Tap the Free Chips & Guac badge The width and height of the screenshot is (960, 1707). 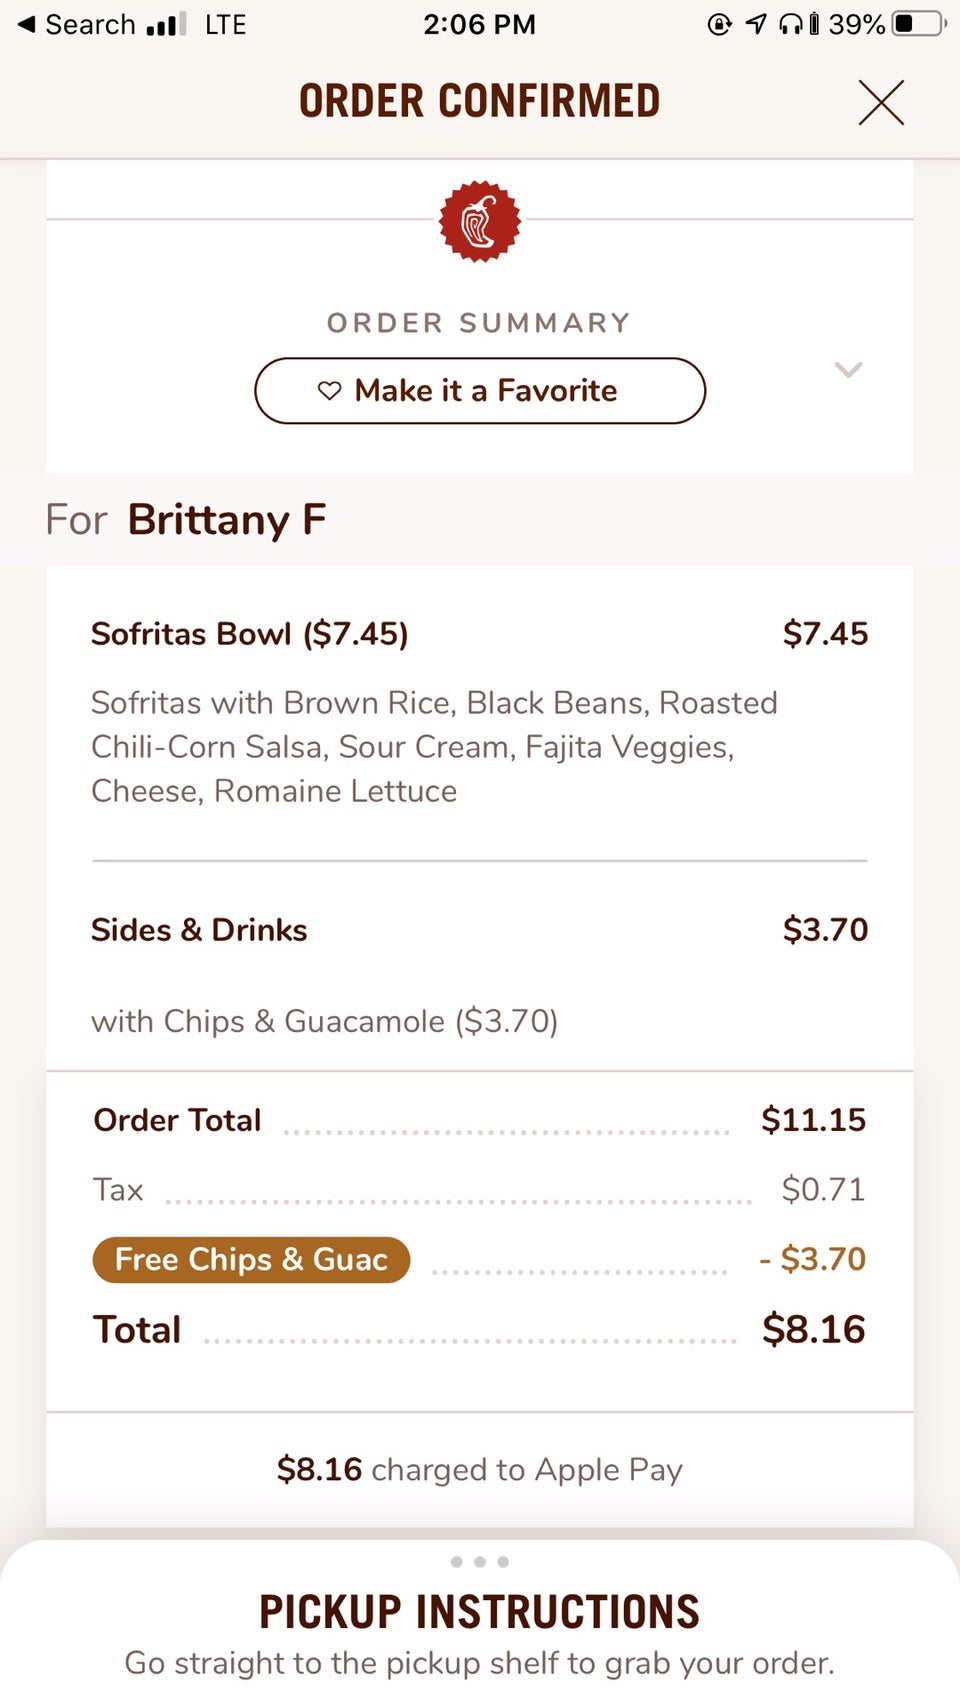pos(251,1259)
